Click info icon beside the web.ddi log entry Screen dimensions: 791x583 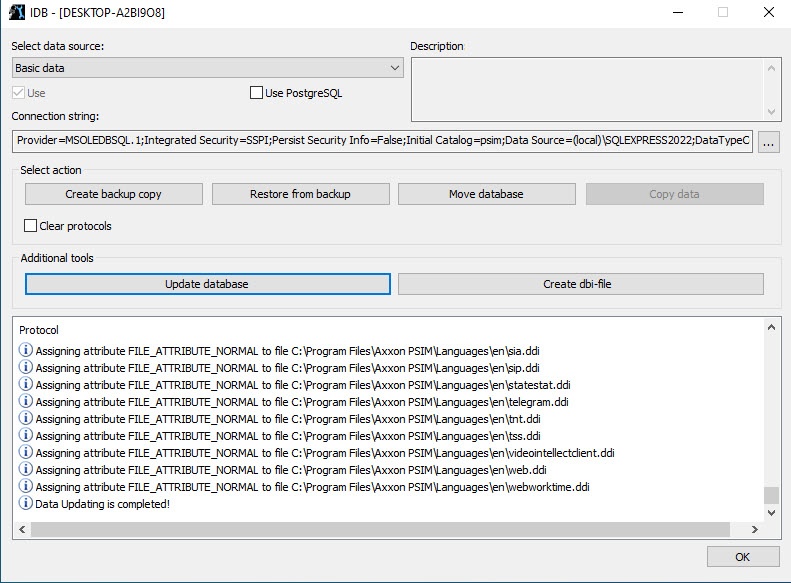[26, 470]
